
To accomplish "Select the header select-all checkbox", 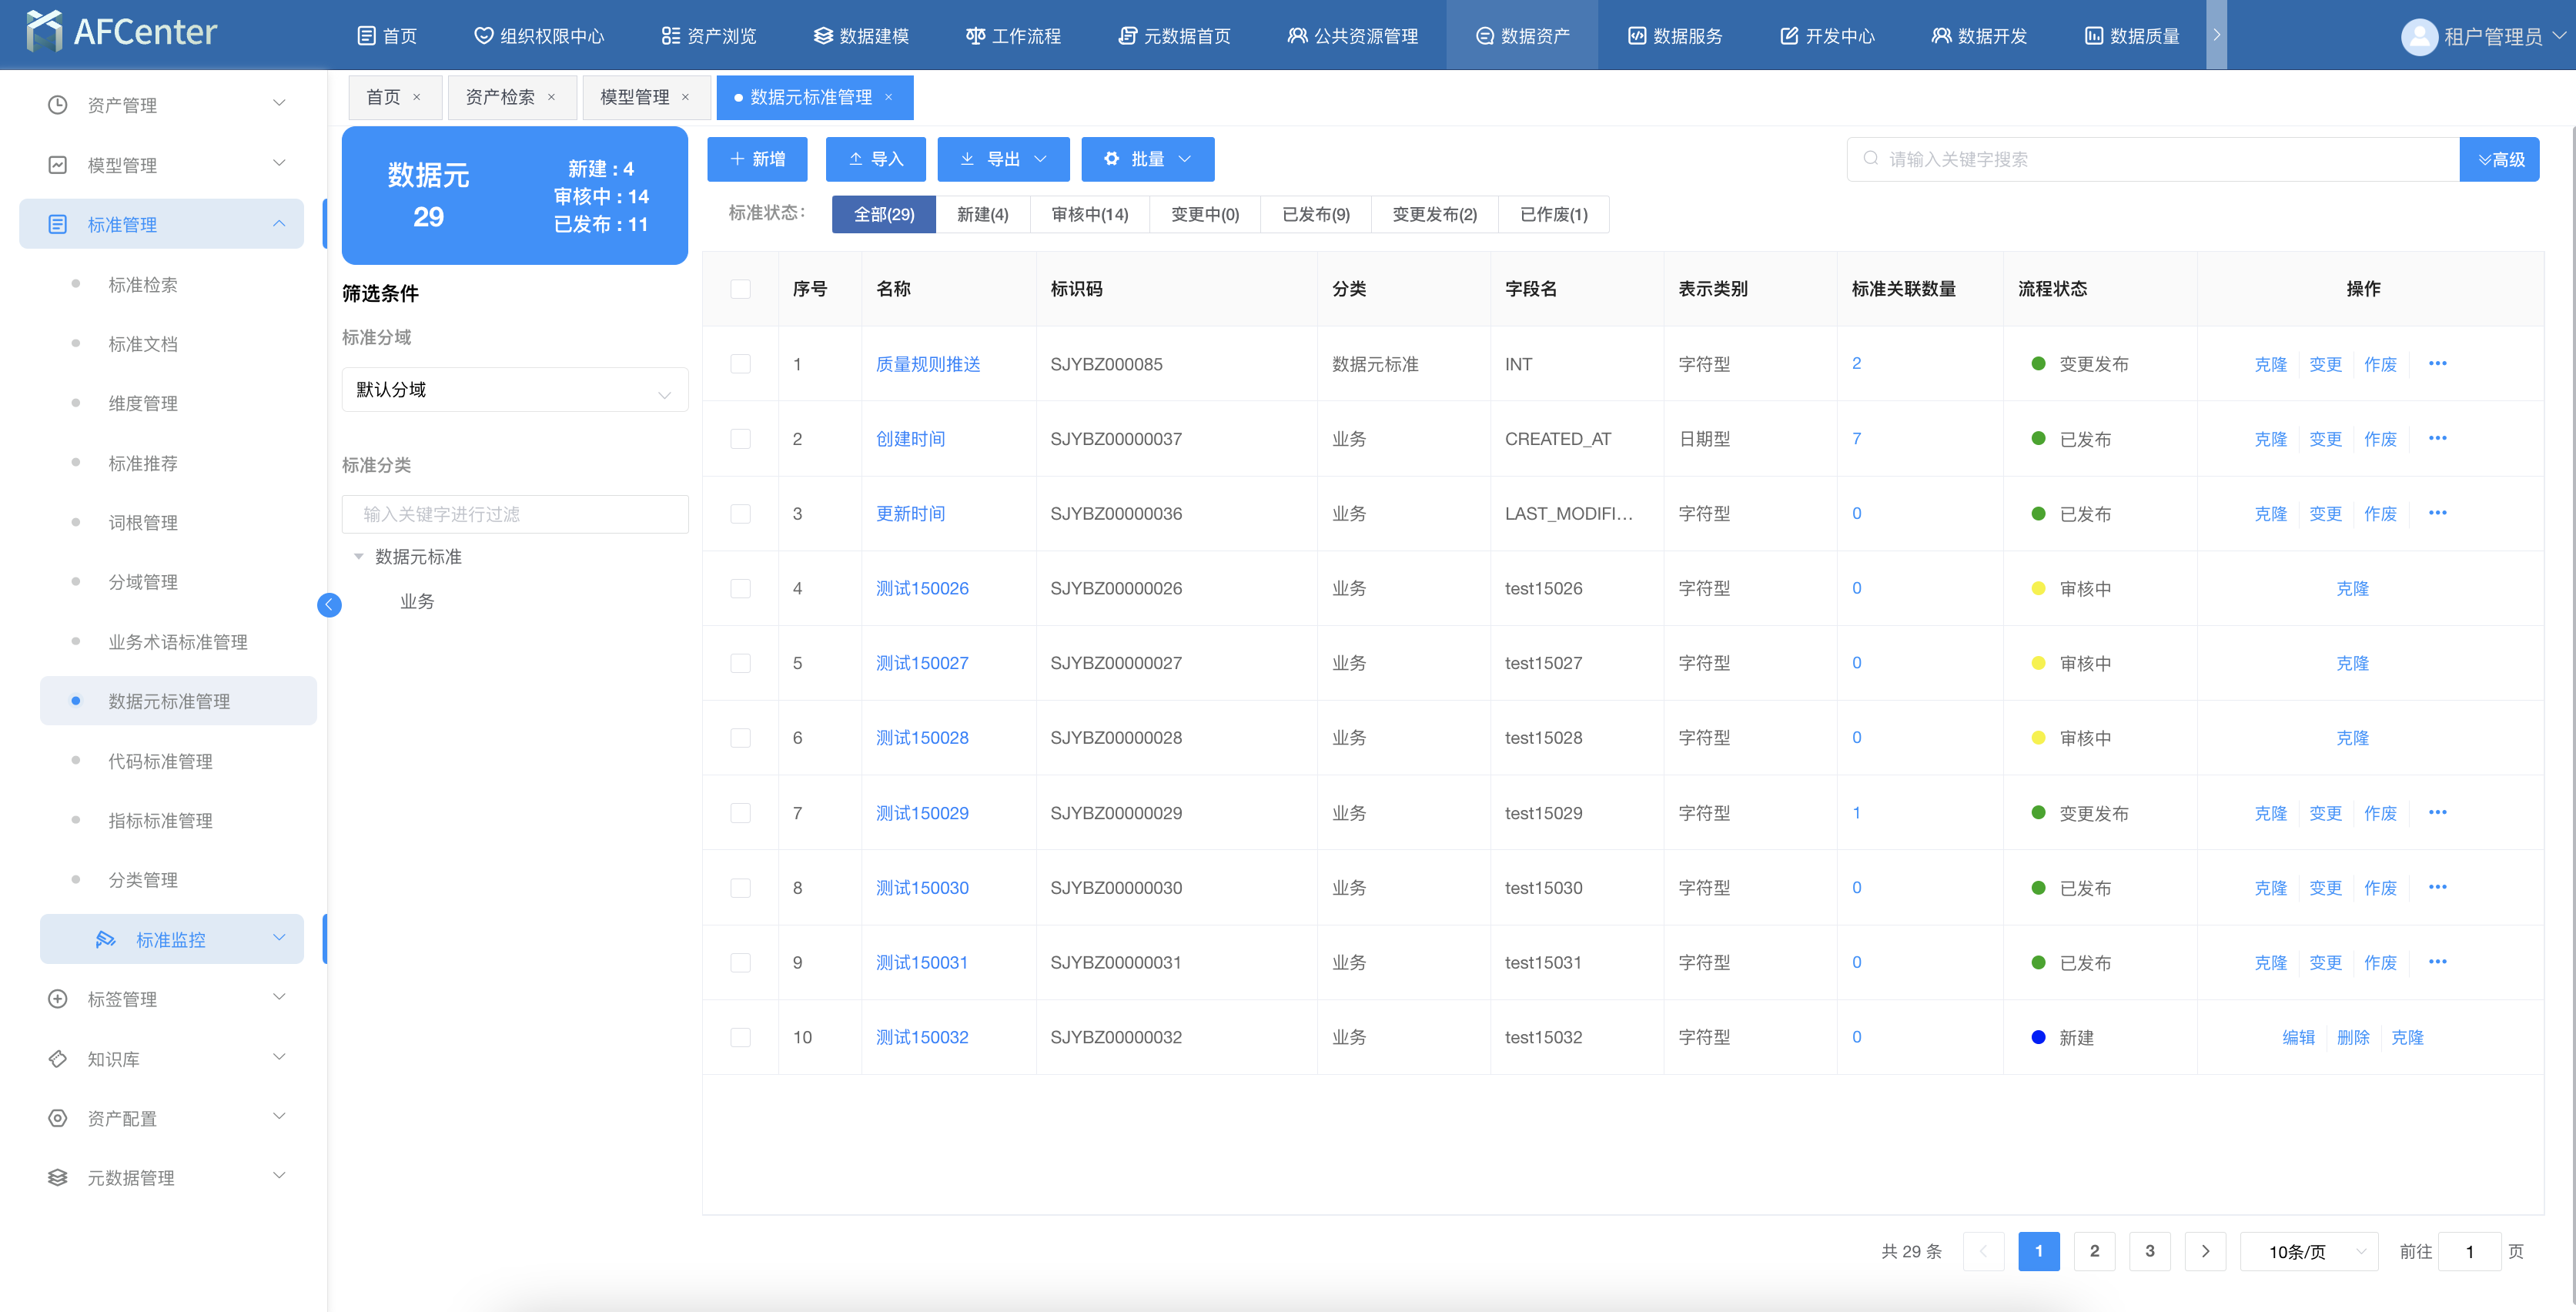I will [x=740, y=289].
